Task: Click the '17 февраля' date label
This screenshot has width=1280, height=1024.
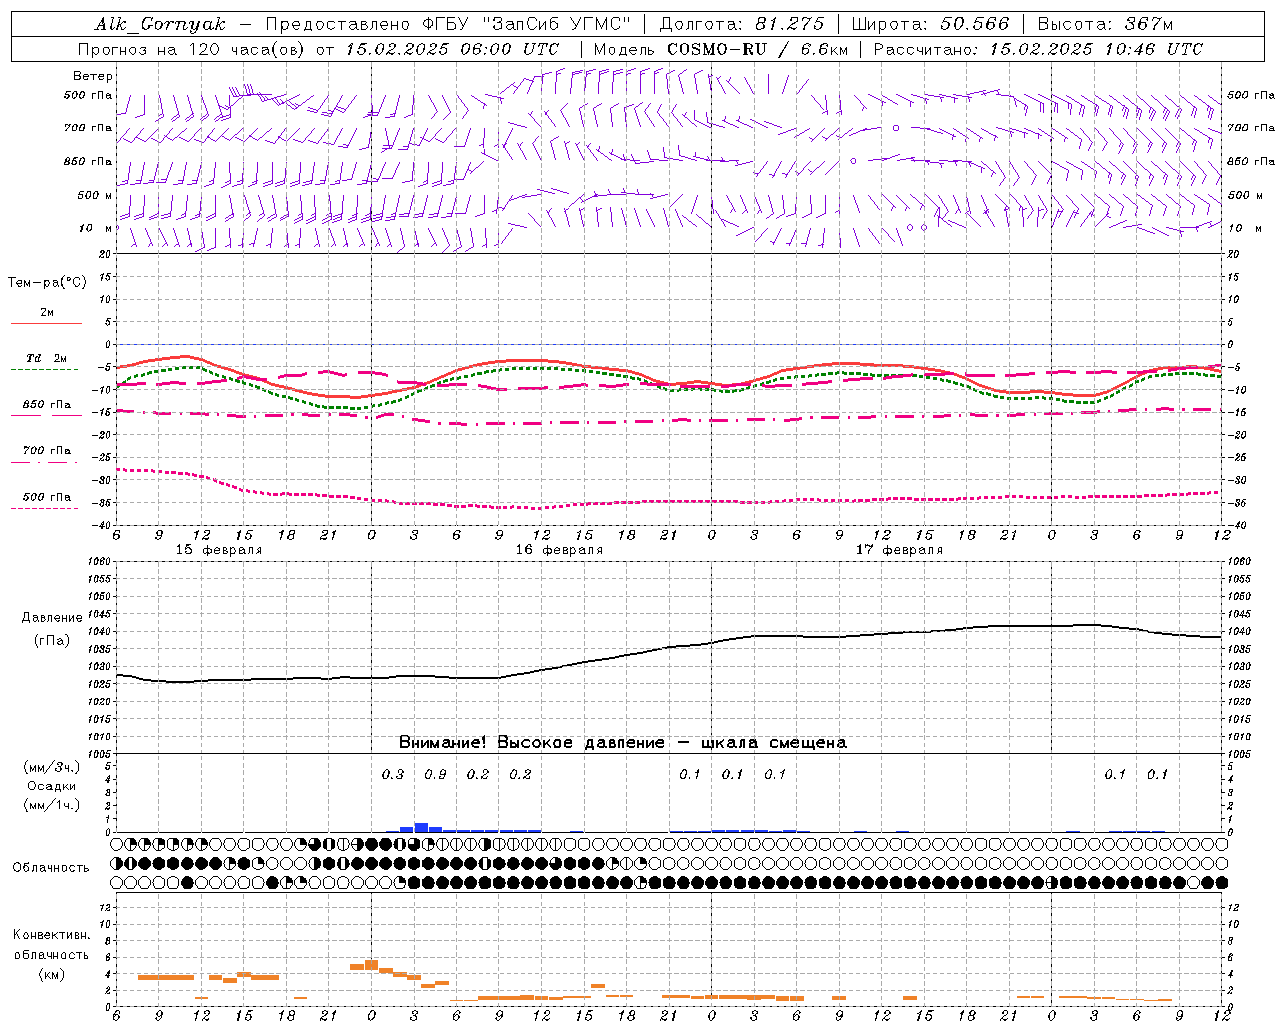Action: point(899,550)
